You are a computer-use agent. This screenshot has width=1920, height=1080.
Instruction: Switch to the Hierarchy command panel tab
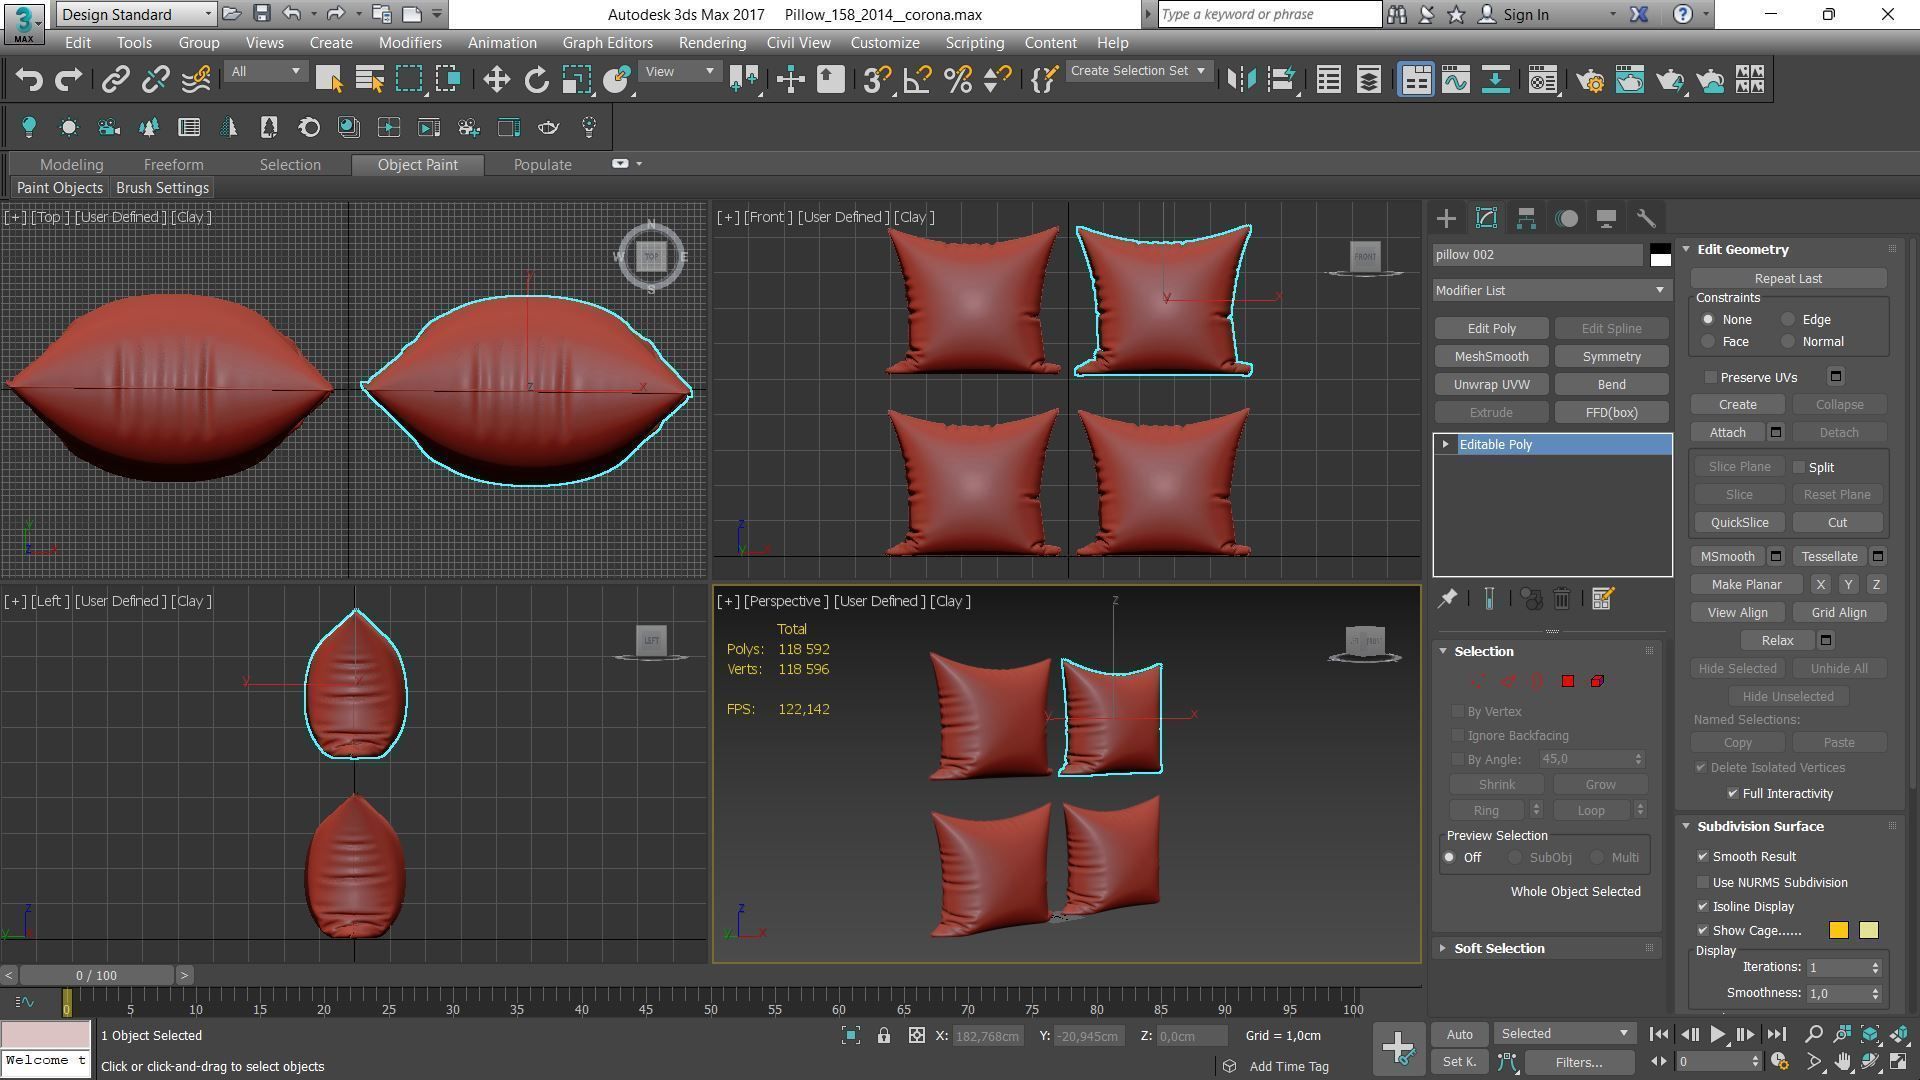[1526, 218]
